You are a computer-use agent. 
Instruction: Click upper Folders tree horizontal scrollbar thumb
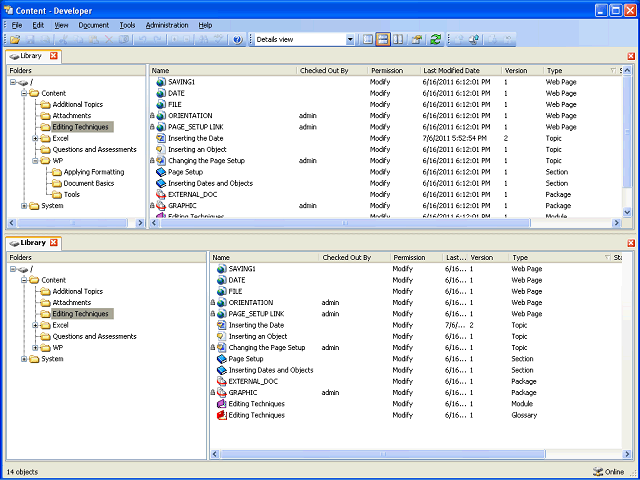72,223
